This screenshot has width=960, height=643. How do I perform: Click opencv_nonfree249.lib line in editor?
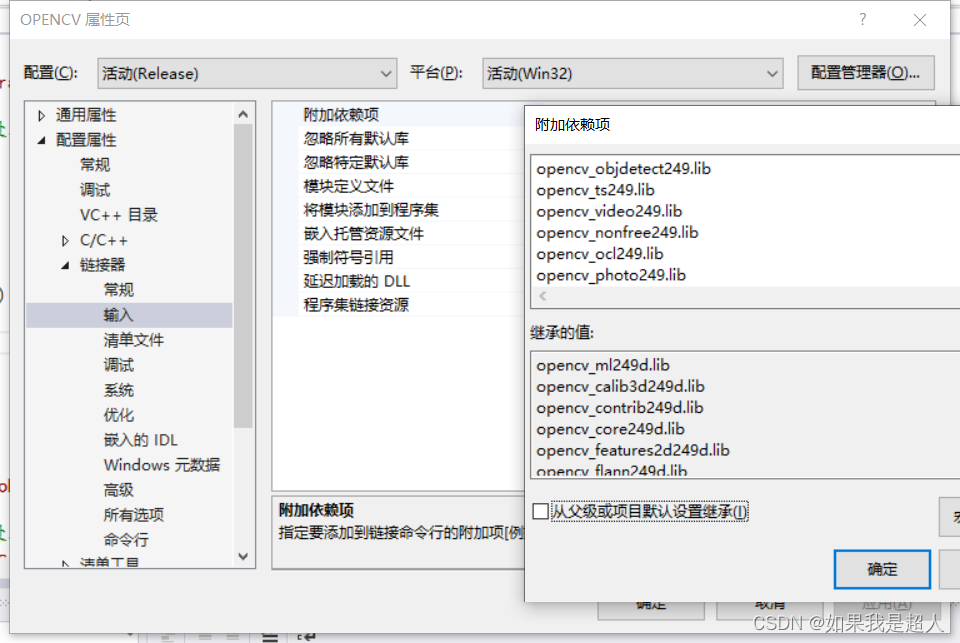coord(617,233)
